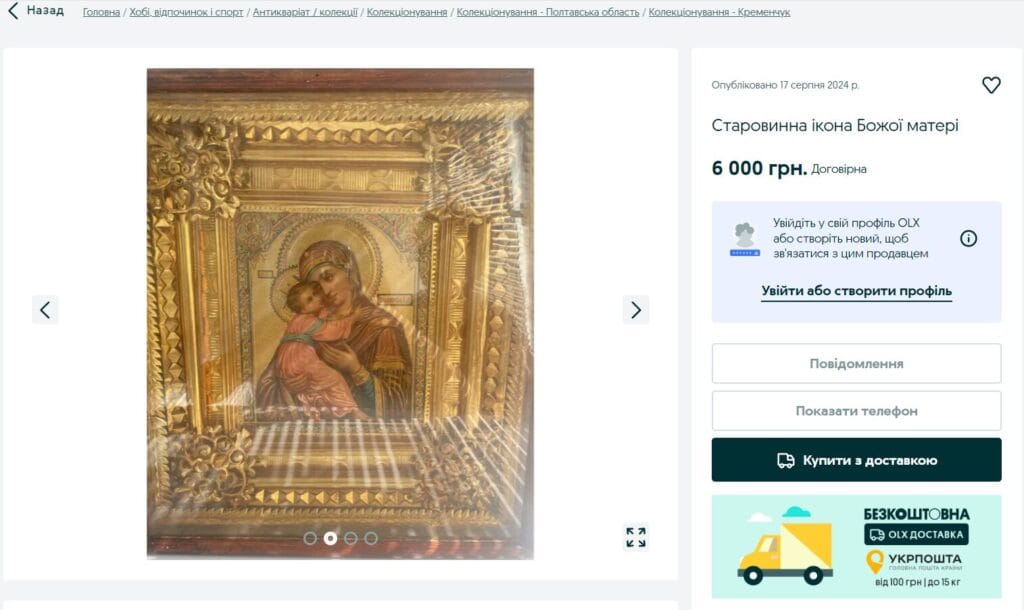Click Увійти або створити профіль link
This screenshot has height=610, width=1024.
click(x=856, y=291)
